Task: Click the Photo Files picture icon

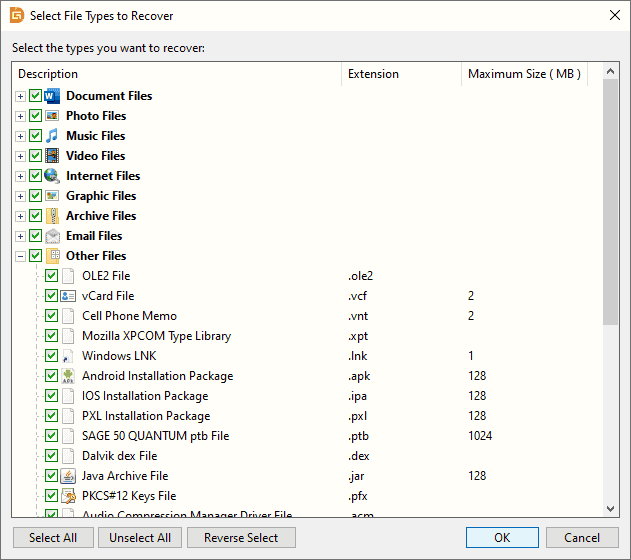Action: 52,116
